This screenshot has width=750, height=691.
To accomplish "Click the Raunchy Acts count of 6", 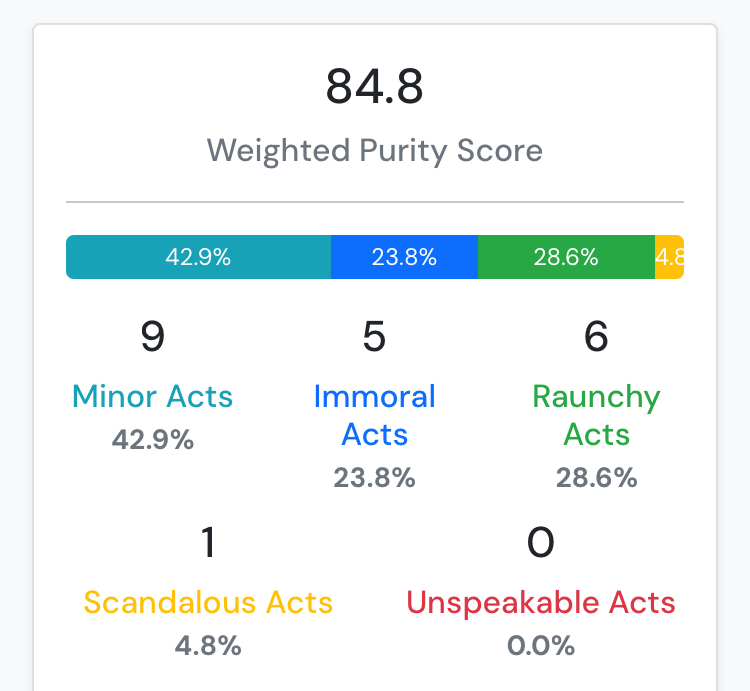I will click(596, 337).
